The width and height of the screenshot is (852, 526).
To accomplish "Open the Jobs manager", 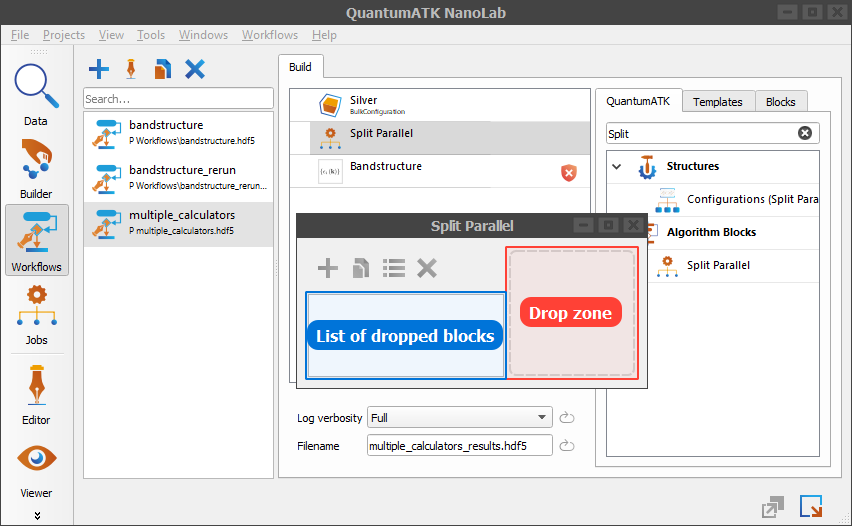I will coord(36,315).
